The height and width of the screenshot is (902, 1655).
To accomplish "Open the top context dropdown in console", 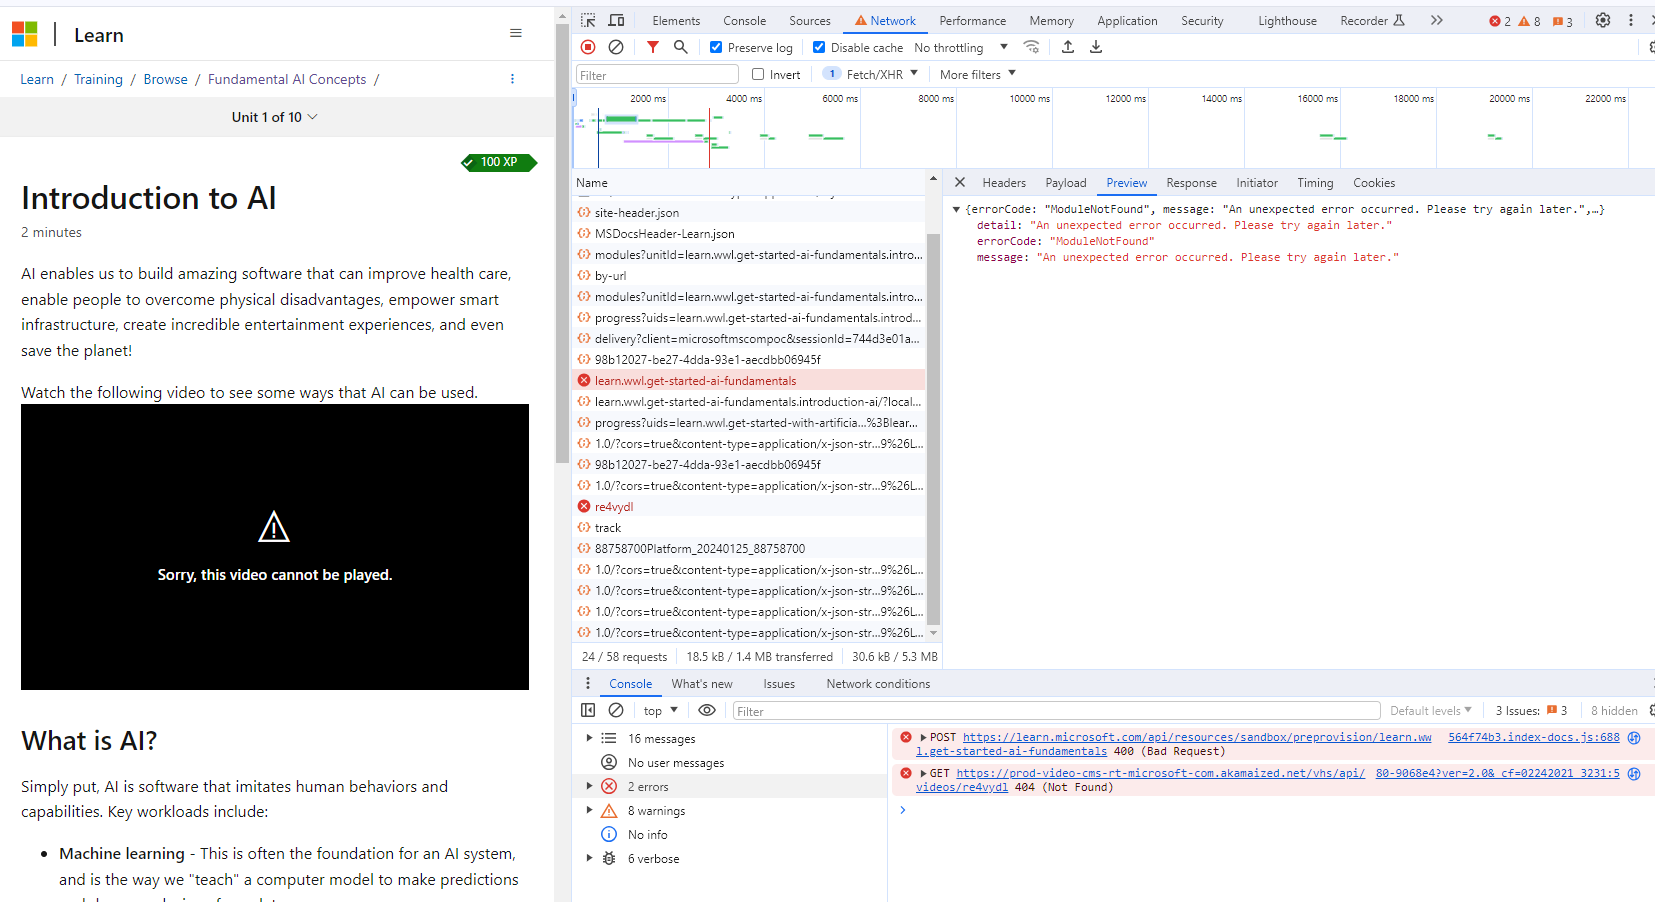I will (661, 710).
